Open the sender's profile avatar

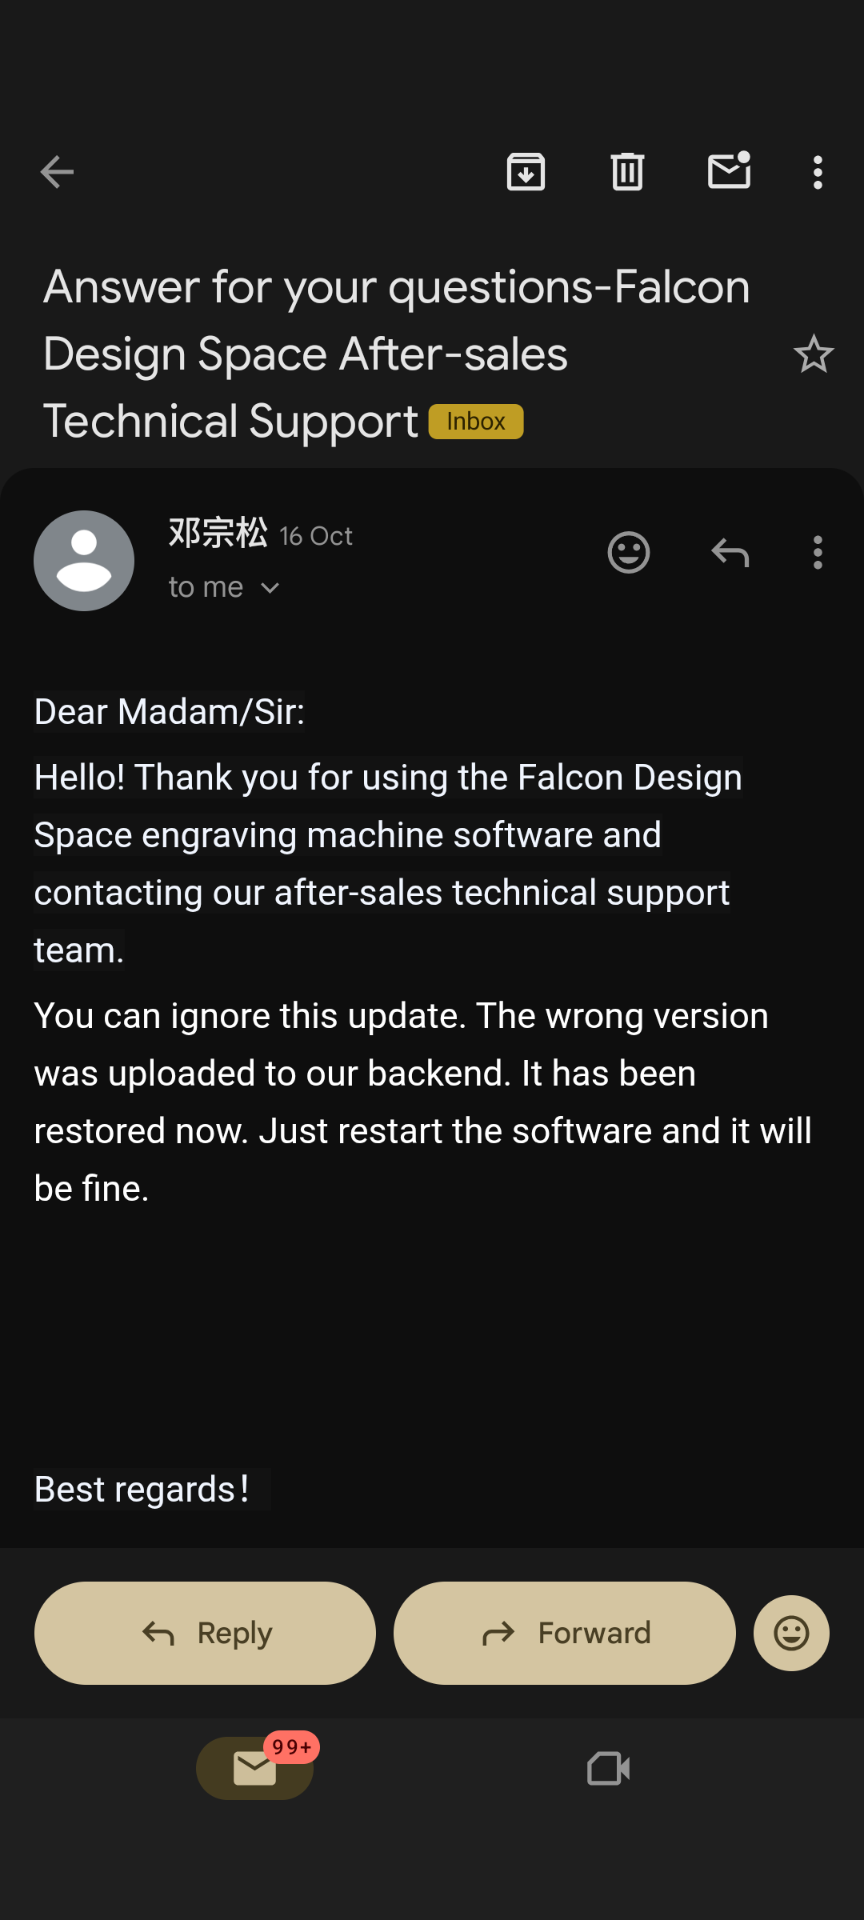click(84, 561)
